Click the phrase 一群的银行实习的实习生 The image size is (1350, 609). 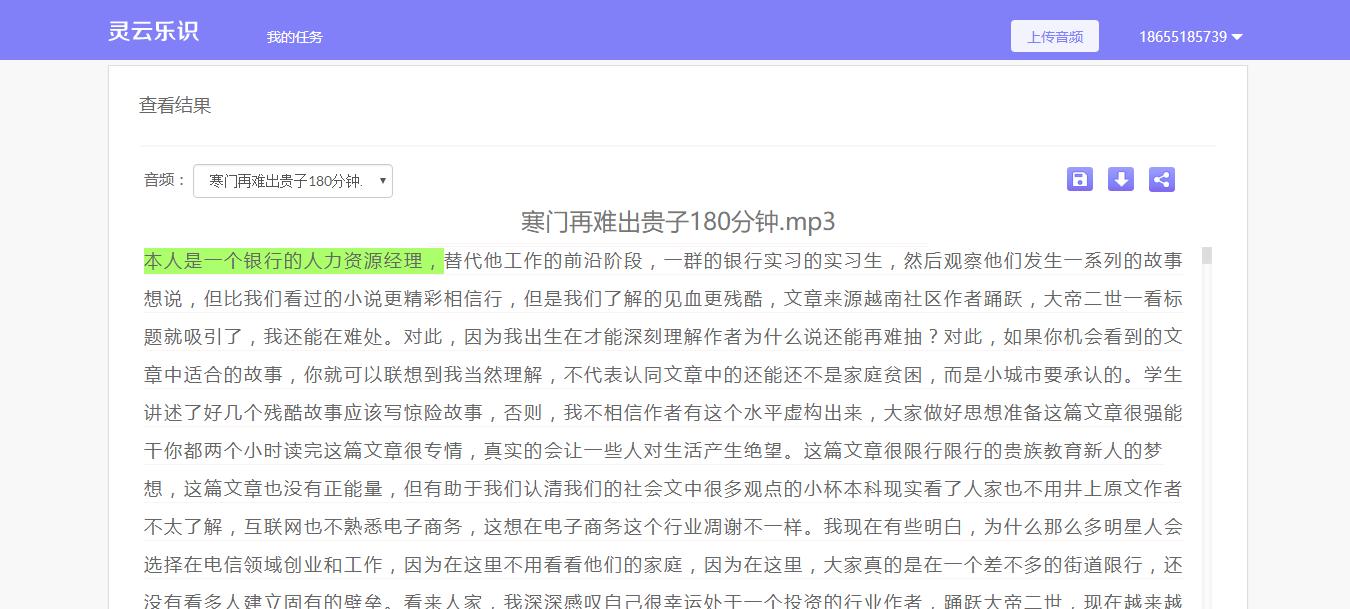coord(770,261)
